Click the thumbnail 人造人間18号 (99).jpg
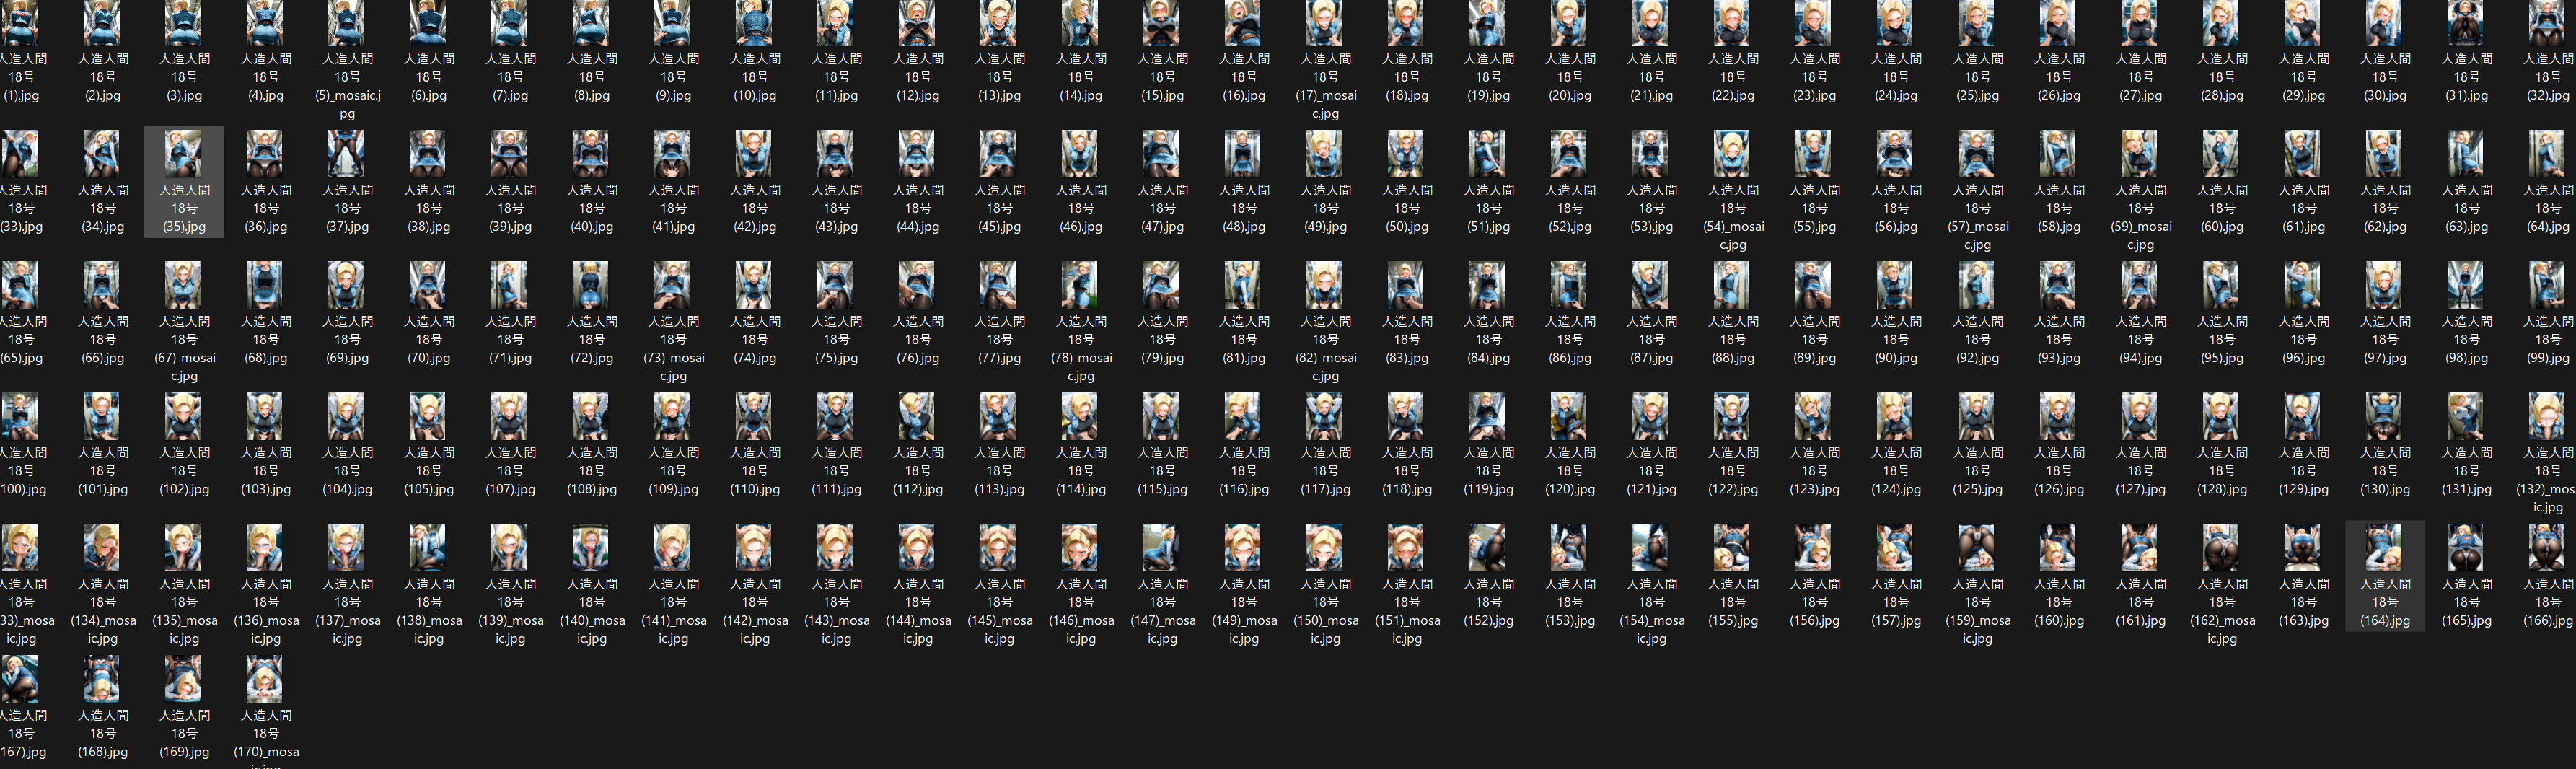This screenshot has width=2576, height=769. click(x=2546, y=285)
